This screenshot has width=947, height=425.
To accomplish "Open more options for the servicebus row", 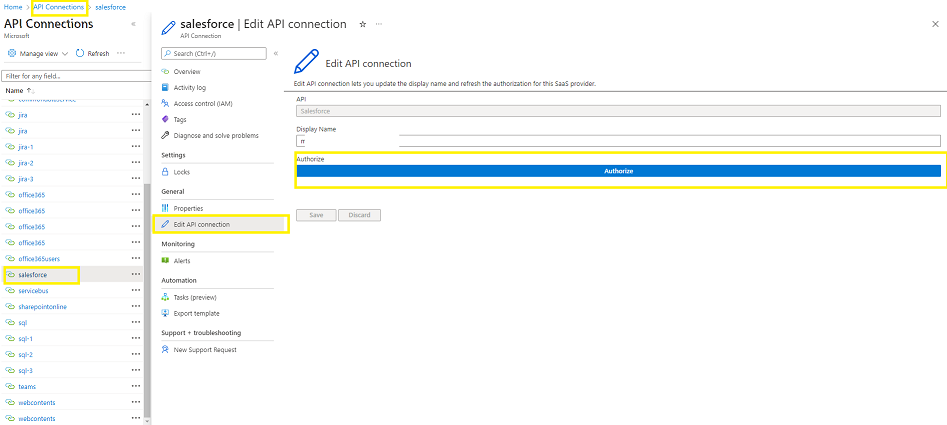I will (x=135, y=290).
